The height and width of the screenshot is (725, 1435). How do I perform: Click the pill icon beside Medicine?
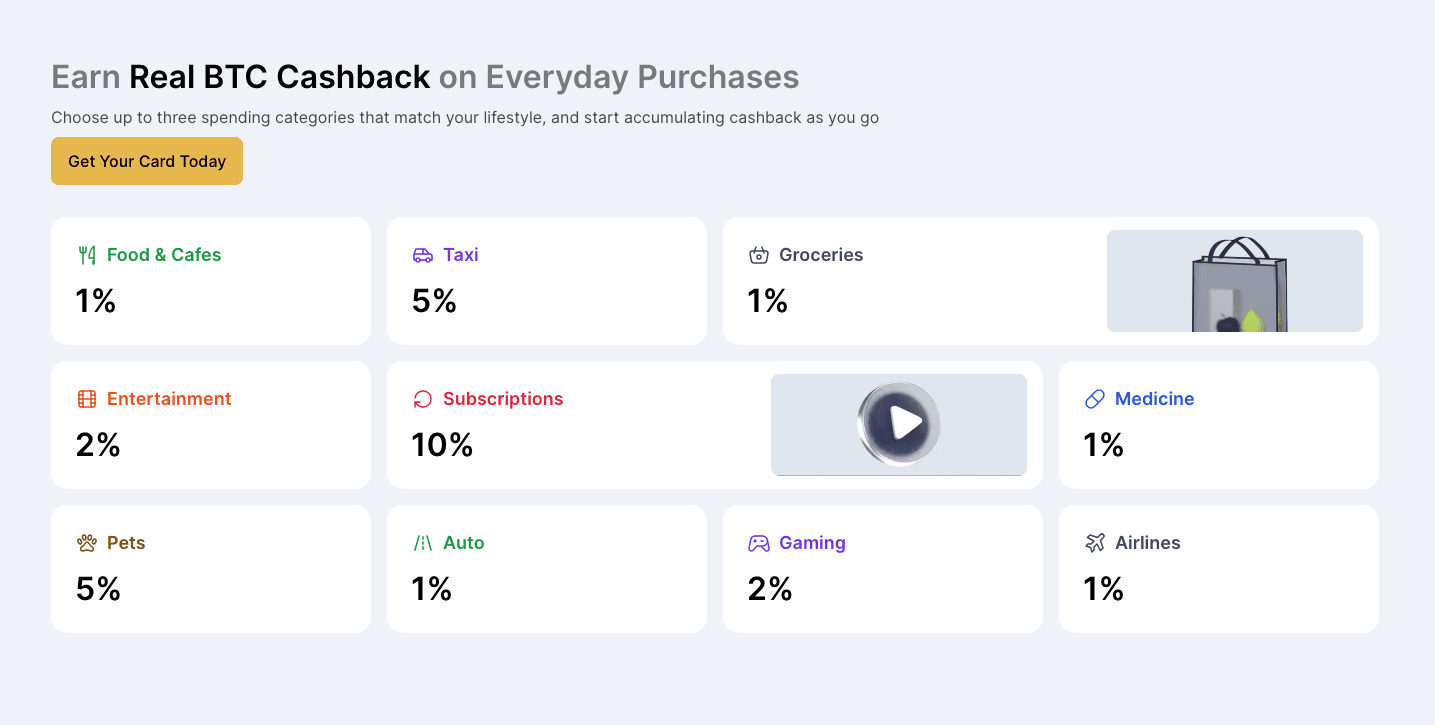coord(1095,399)
